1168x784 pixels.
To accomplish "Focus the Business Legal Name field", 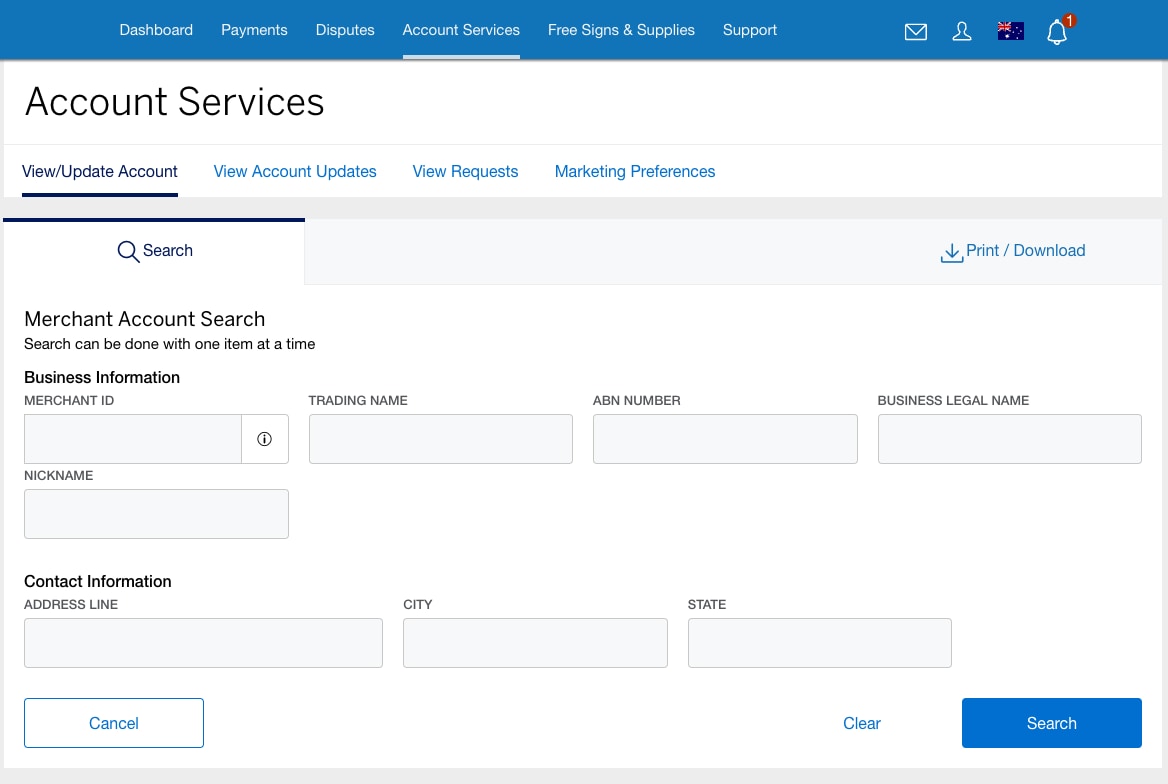I will click(x=1009, y=439).
